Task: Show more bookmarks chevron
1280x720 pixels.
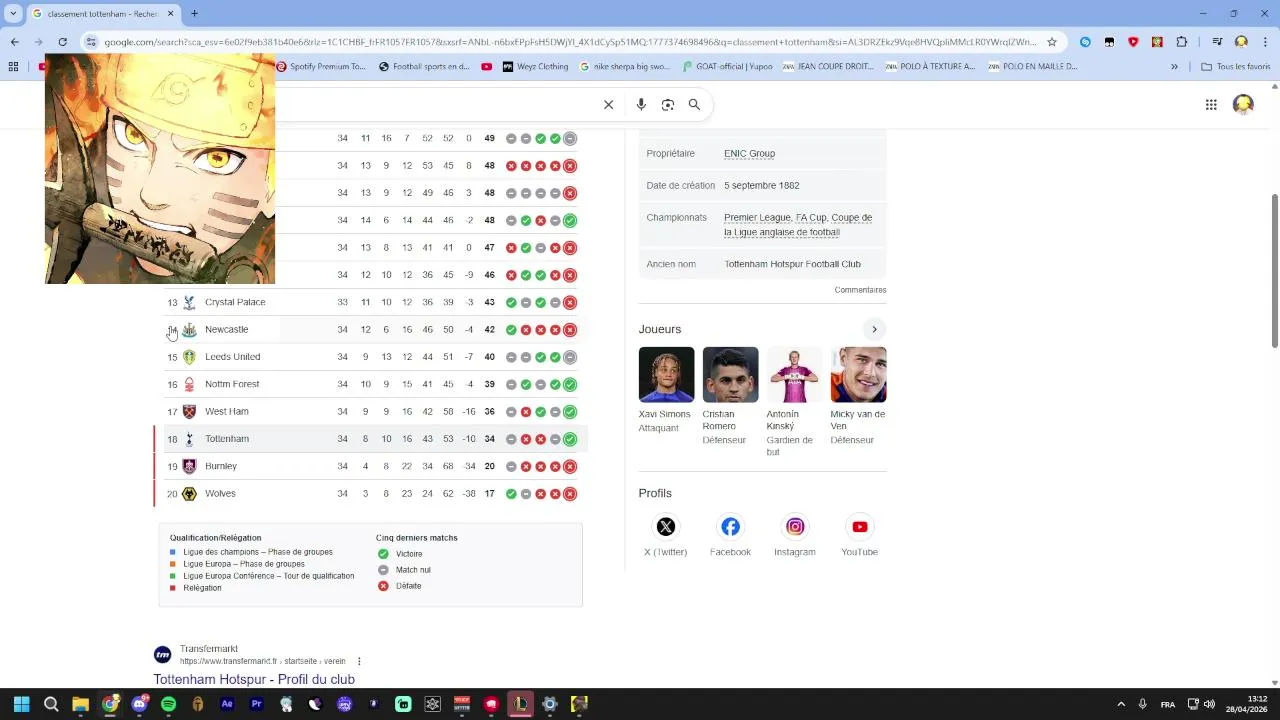Action: (x=1174, y=67)
